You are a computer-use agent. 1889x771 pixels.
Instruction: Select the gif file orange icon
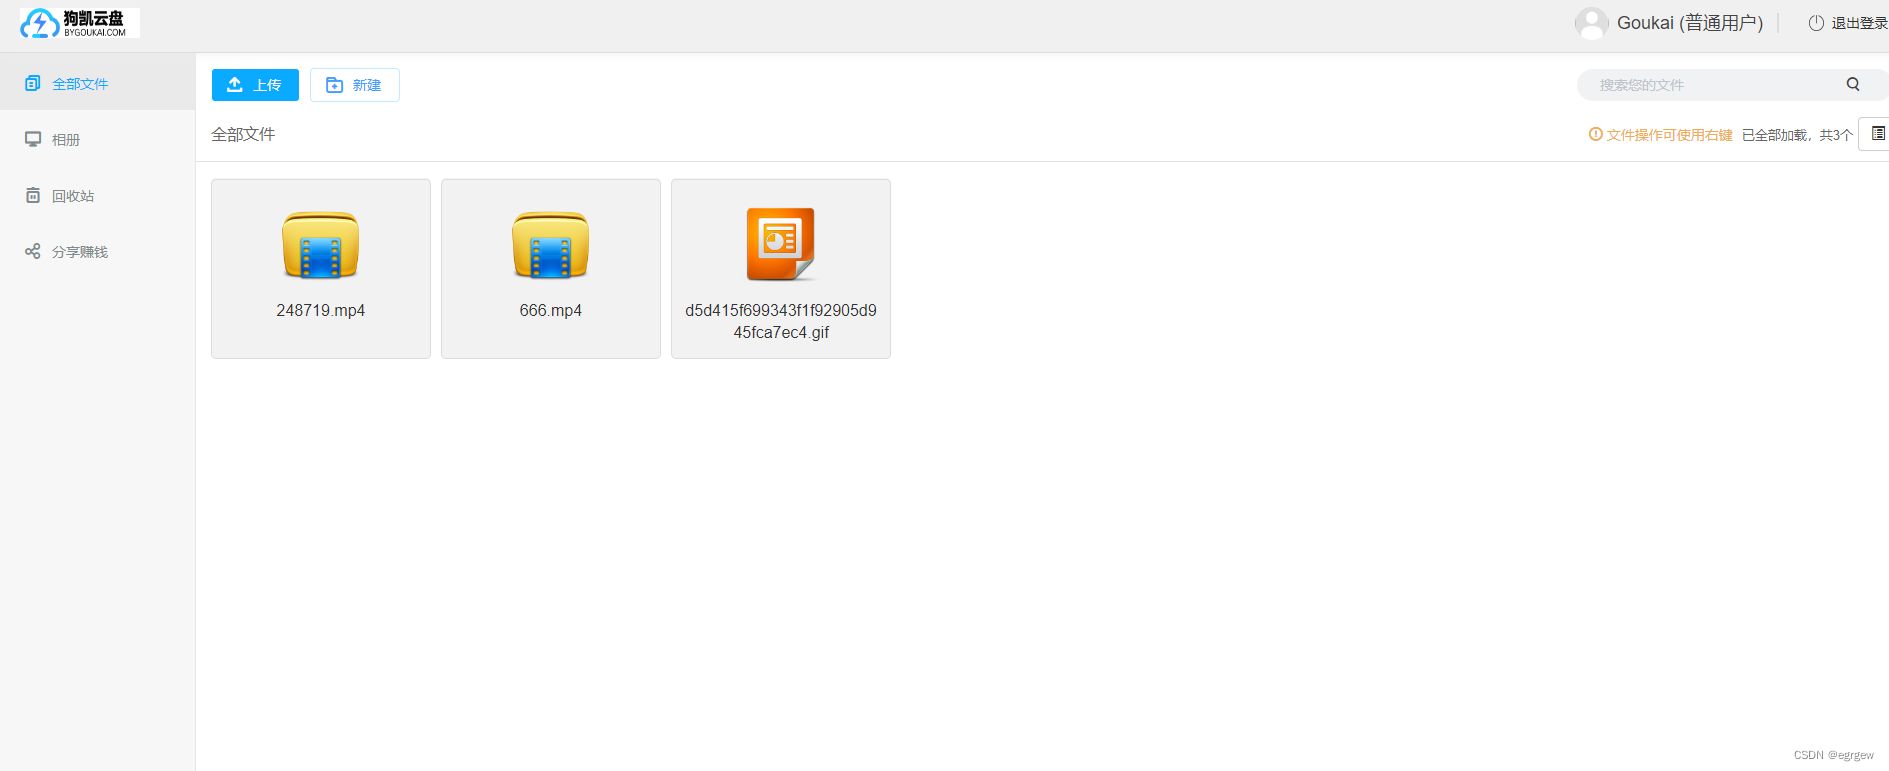pyautogui.click(x=781, y=244)
